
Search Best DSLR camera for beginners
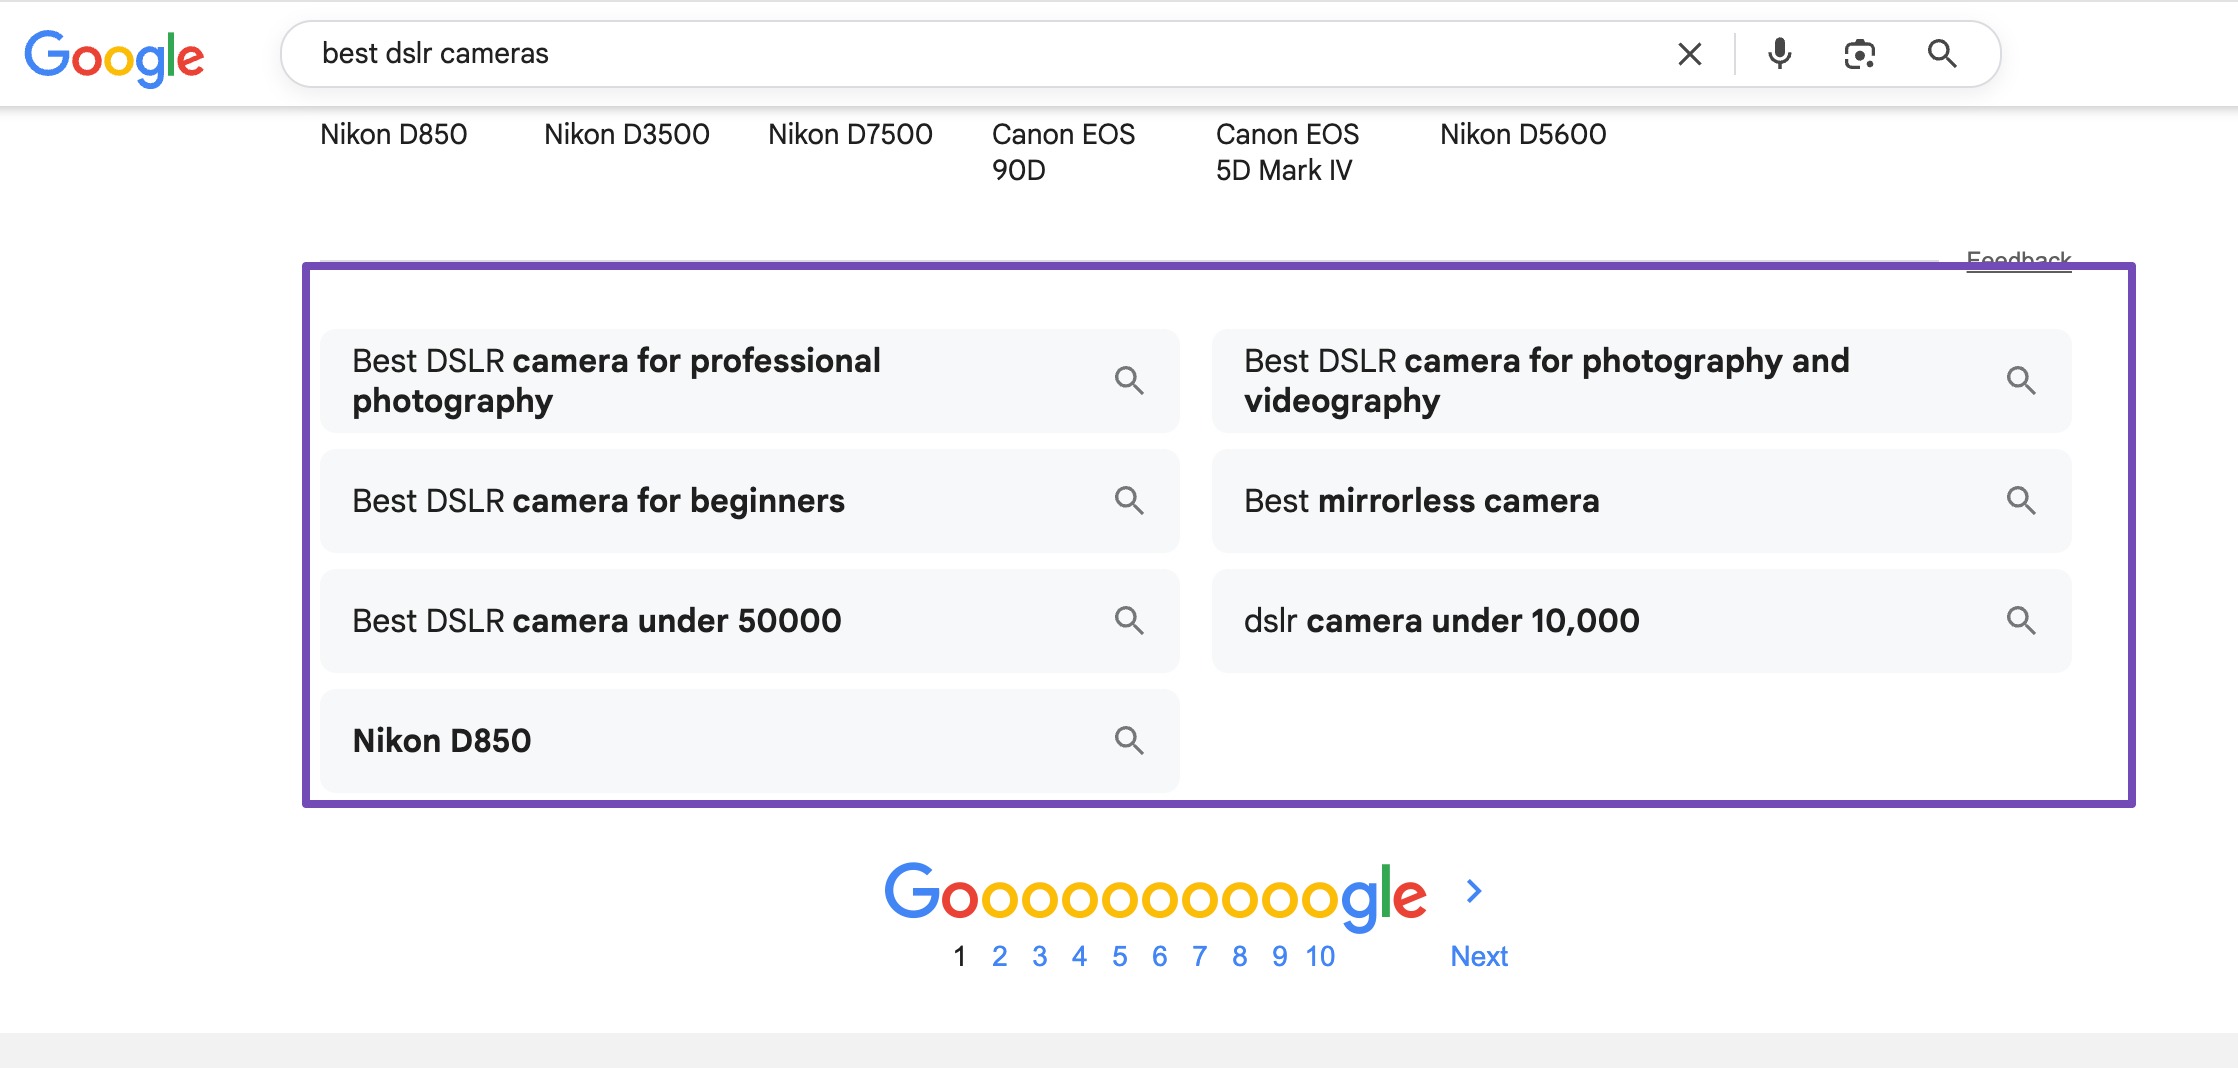[750, 501]
